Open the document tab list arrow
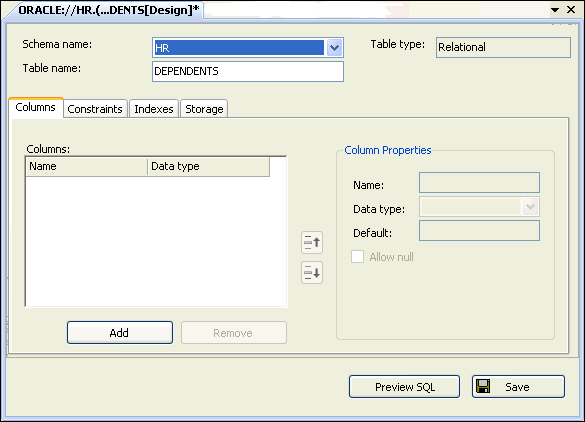This screenshot has width=585, height=422. pyautogui.click(x=555, y=10)
